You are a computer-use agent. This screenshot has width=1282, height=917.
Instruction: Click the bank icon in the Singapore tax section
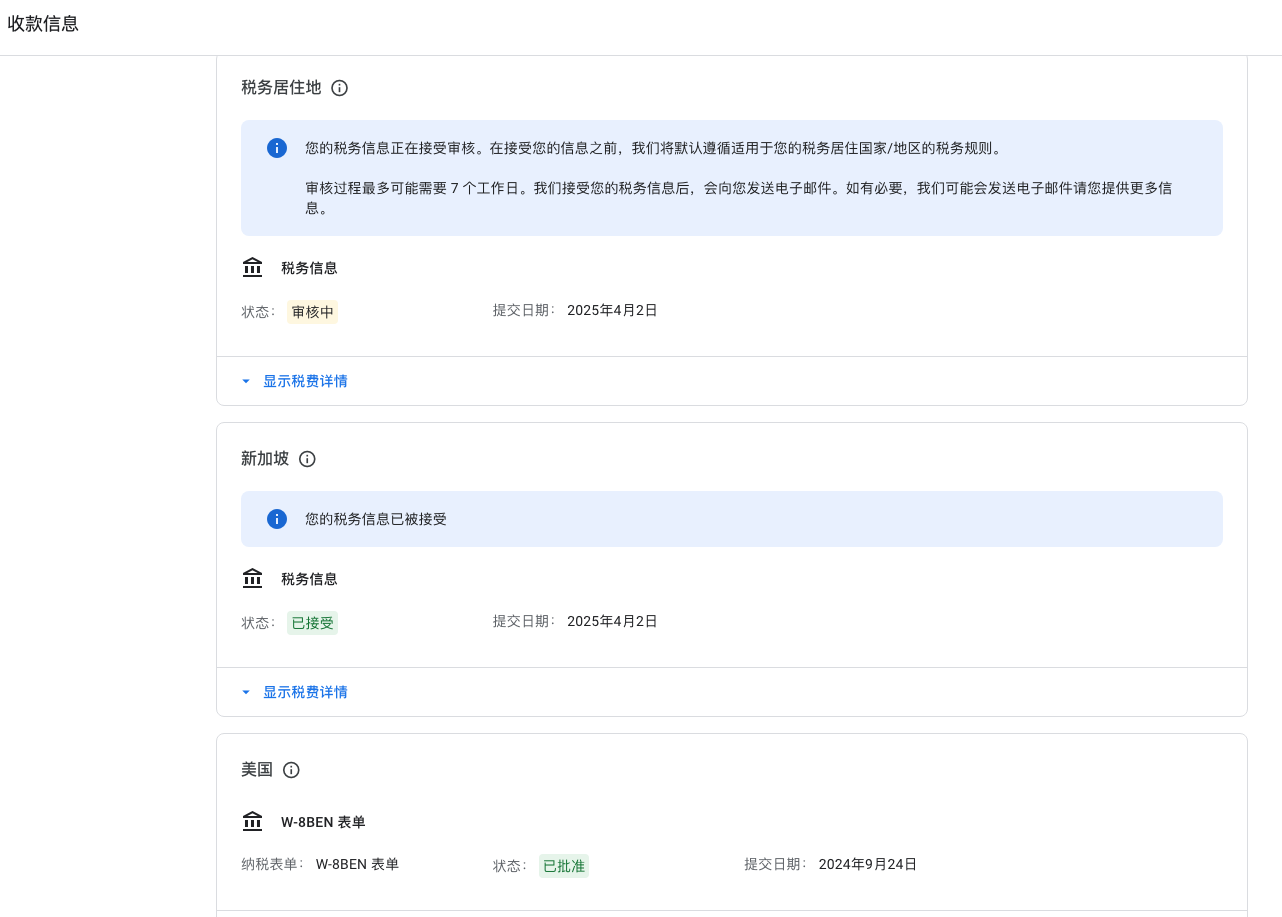[x=252, y=578]
